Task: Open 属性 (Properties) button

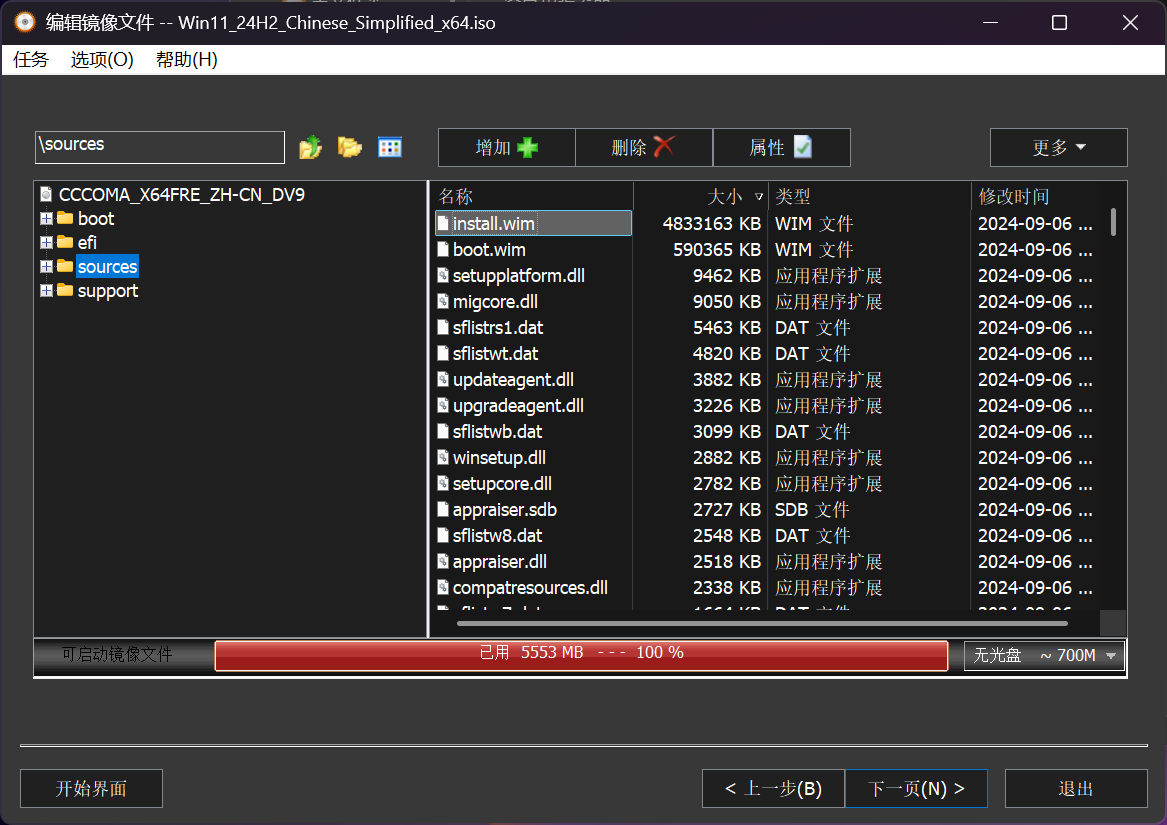Action: click(781, 147)
